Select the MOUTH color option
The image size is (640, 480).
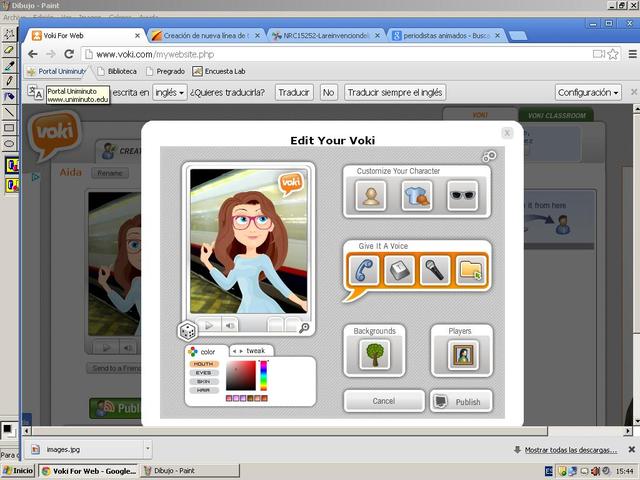click(x=203, y=364)
